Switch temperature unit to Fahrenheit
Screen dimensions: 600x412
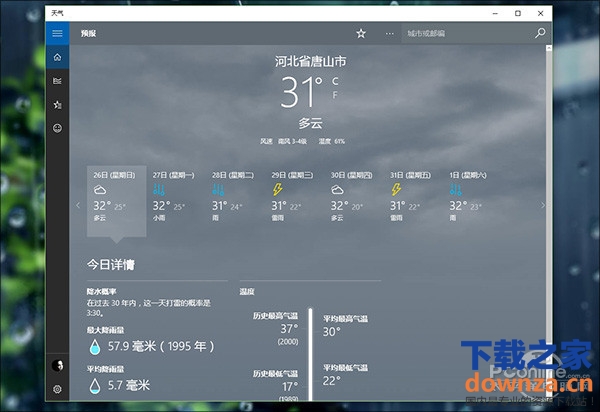click(x=335, y=94)
